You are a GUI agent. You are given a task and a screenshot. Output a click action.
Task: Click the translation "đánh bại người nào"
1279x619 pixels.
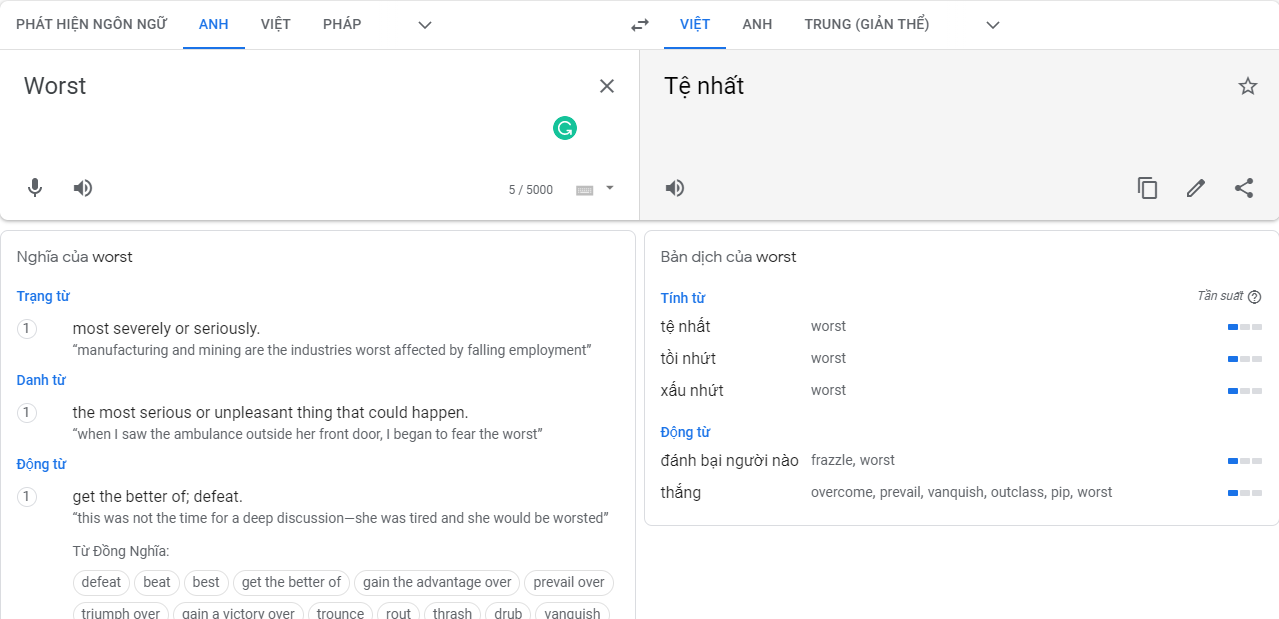point(730,461)
